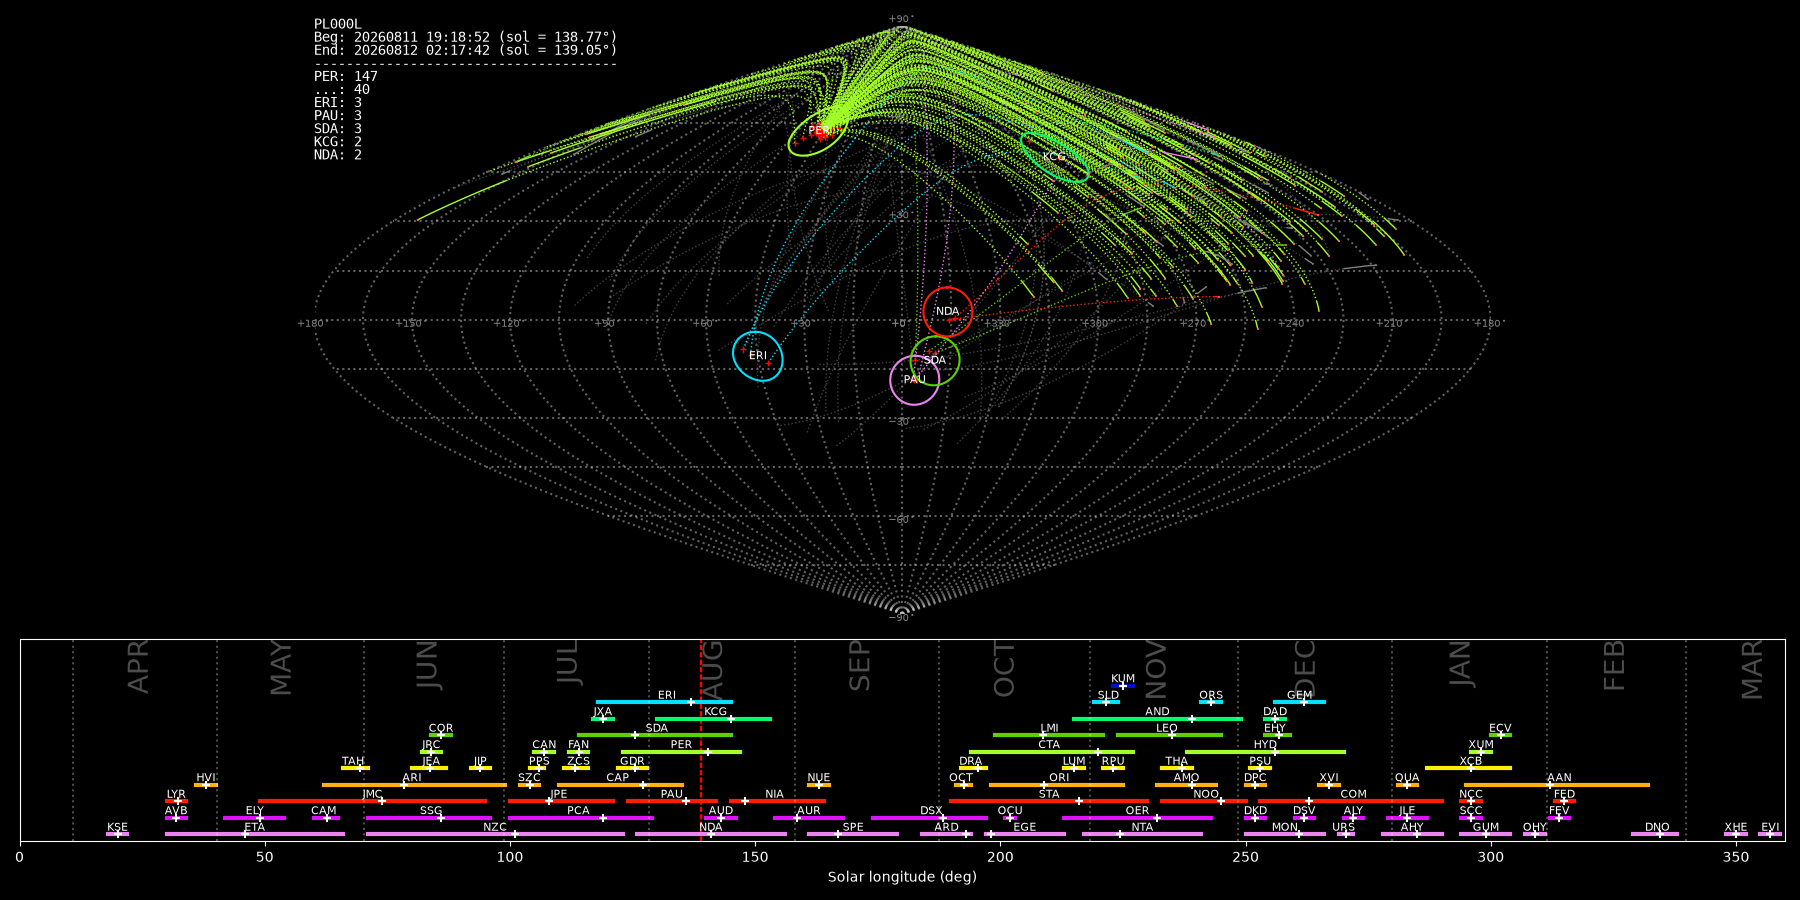Click the ERI cyan radiant circle
Image resolution: width=1800 pixels, height=900 pixels.
(x=758, y=356)
